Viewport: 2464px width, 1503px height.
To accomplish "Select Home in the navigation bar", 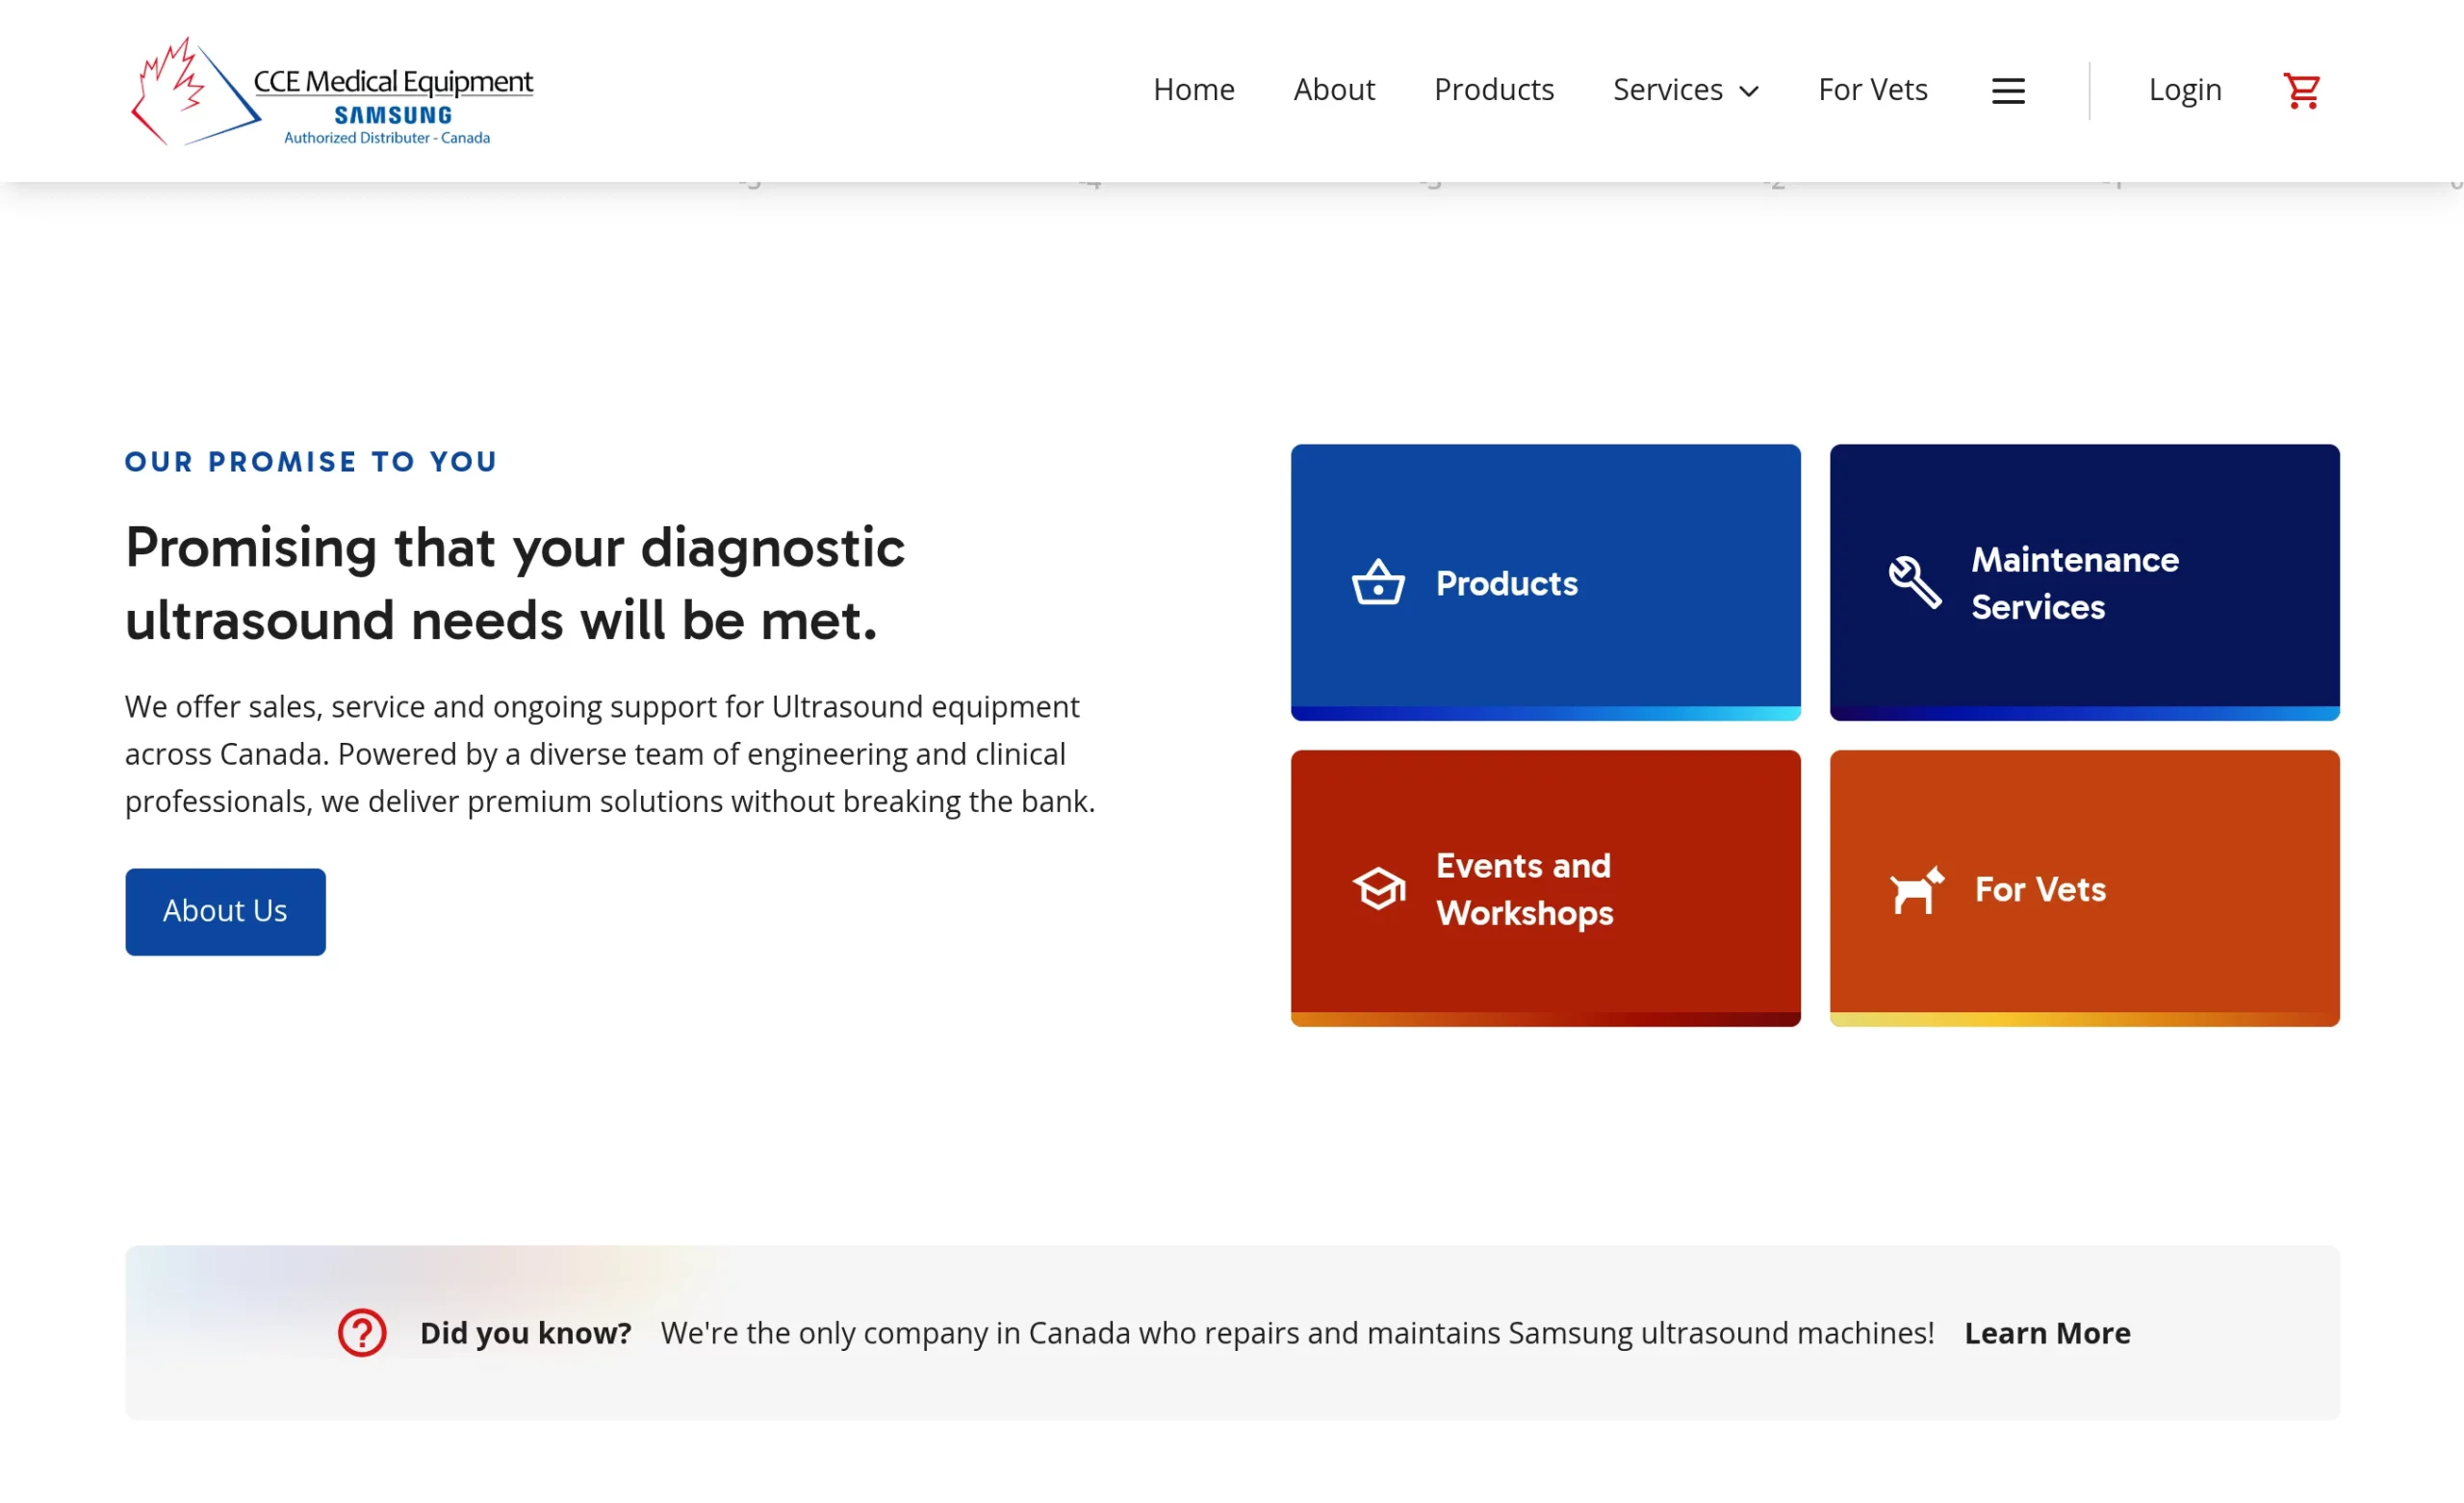I will 1193,89.
